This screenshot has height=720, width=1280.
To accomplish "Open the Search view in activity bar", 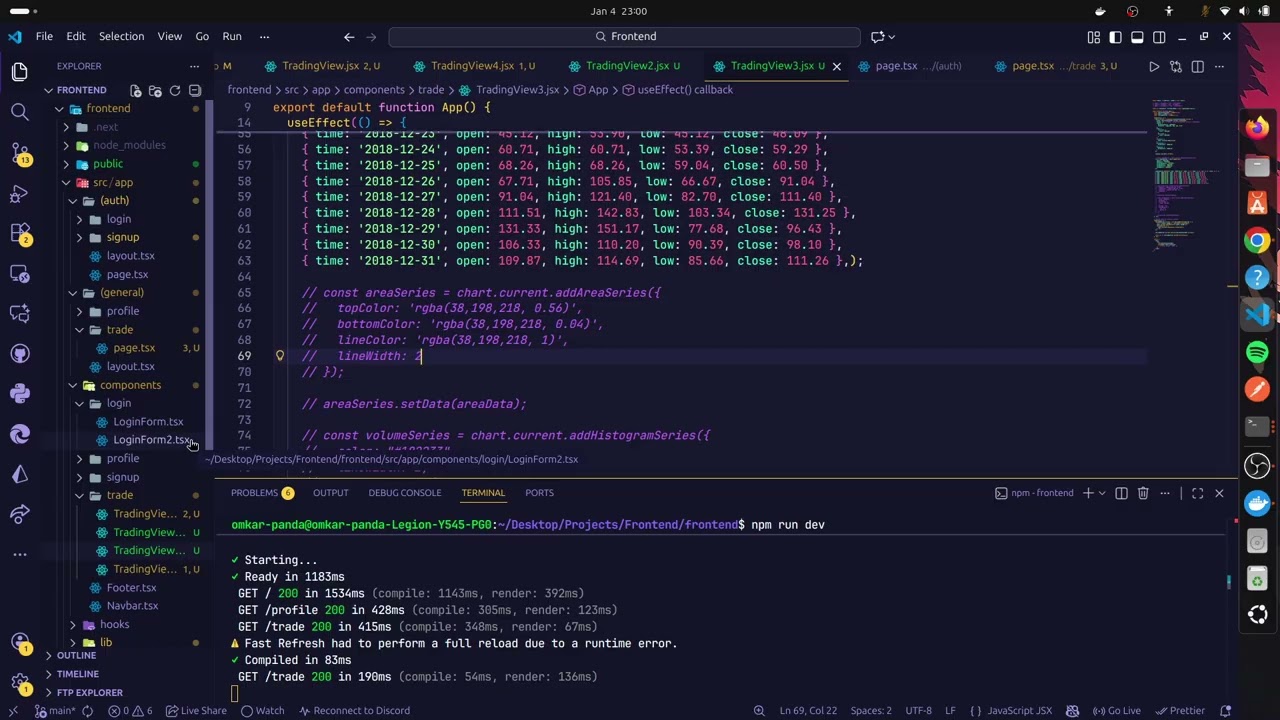I will pos(20,112).
